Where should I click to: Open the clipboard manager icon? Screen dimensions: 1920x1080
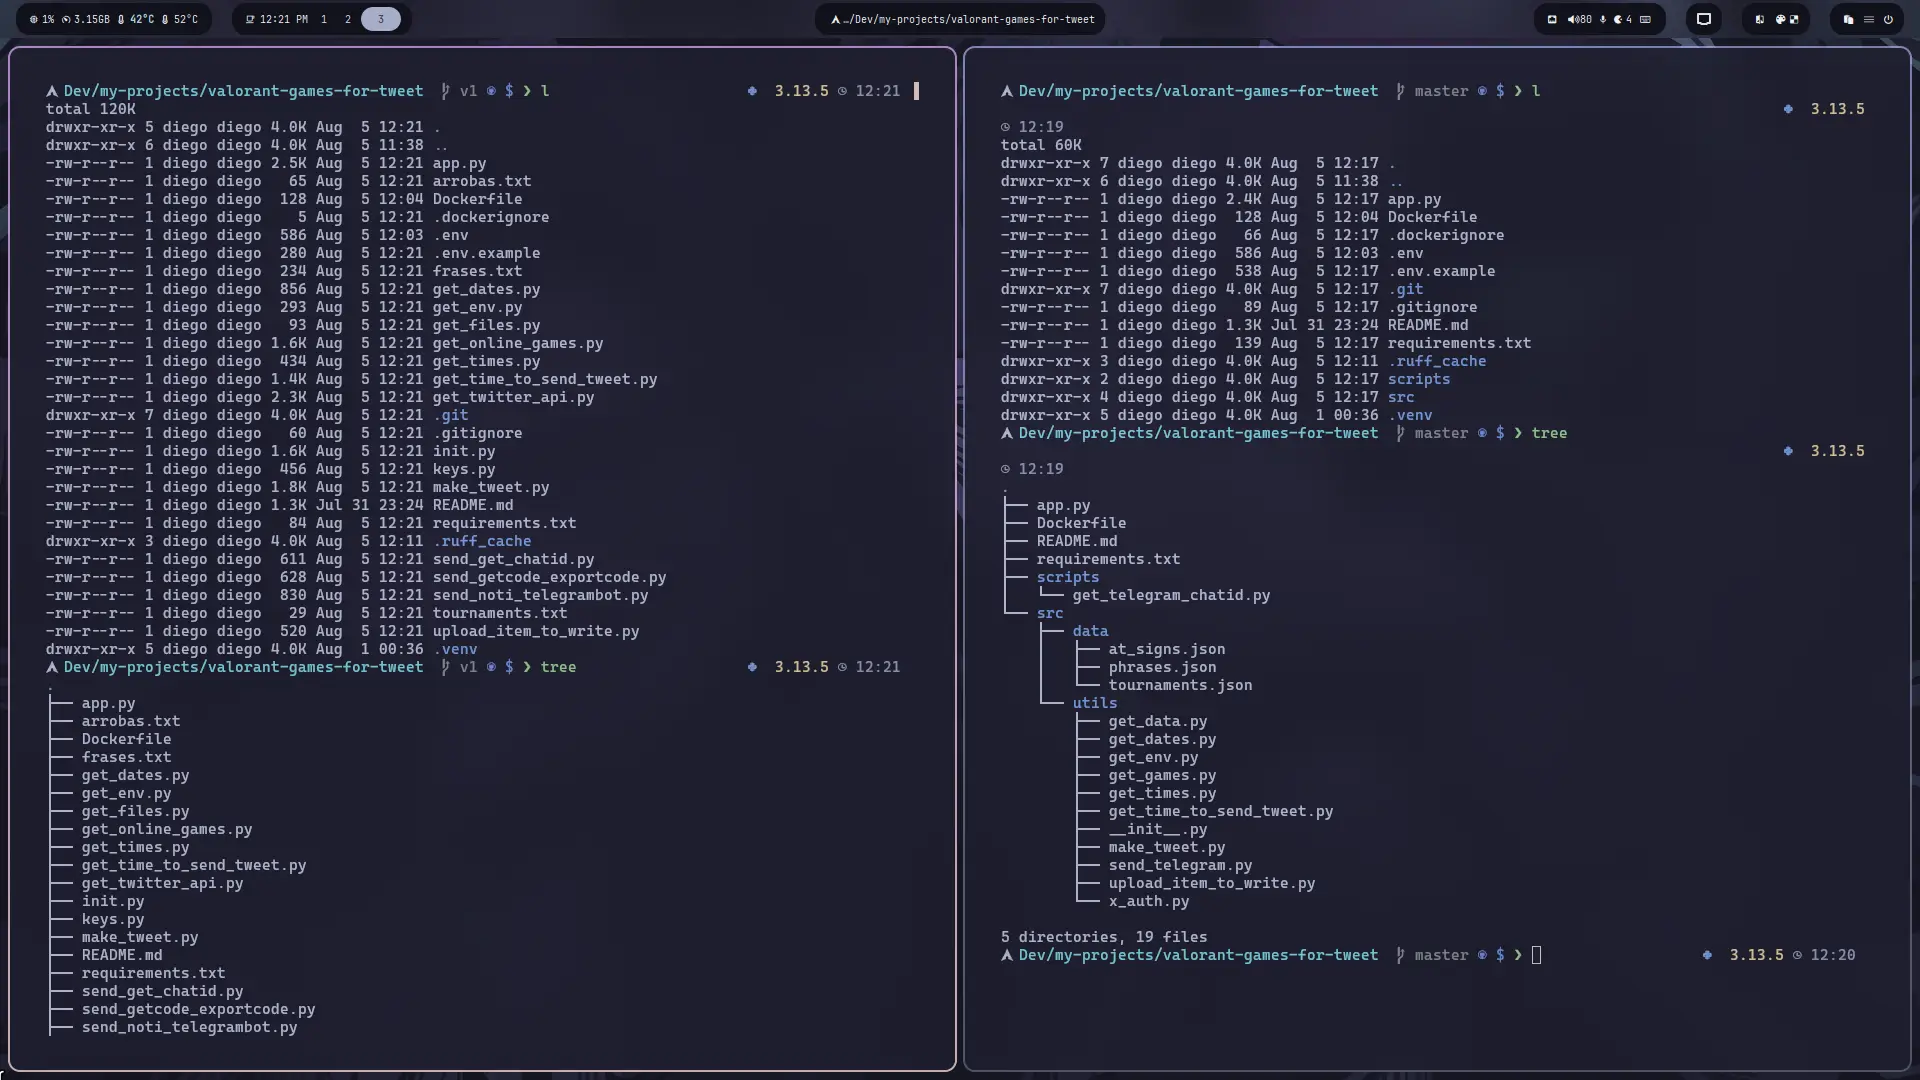click(x=1848, y=19)
